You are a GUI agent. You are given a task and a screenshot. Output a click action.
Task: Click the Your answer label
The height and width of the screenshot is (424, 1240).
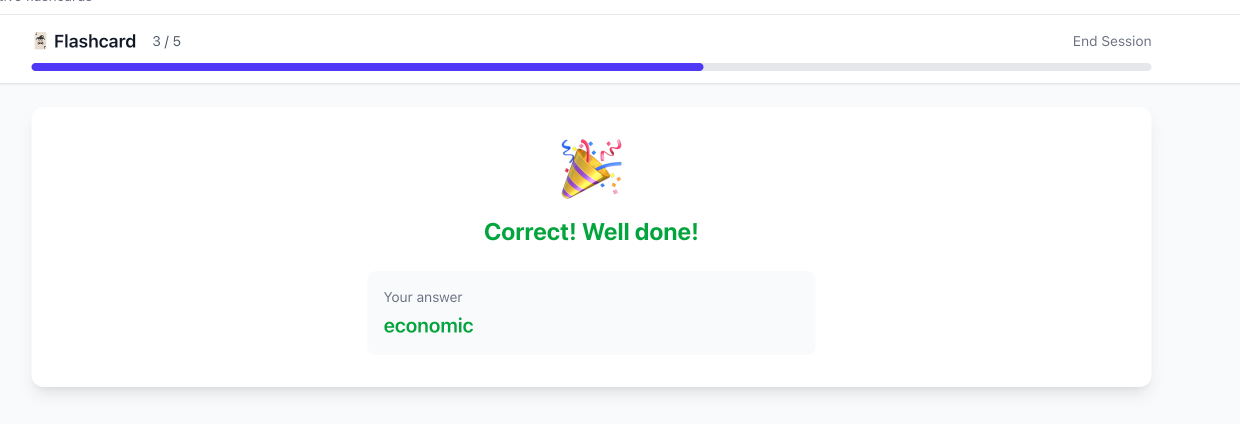point(423,297)
